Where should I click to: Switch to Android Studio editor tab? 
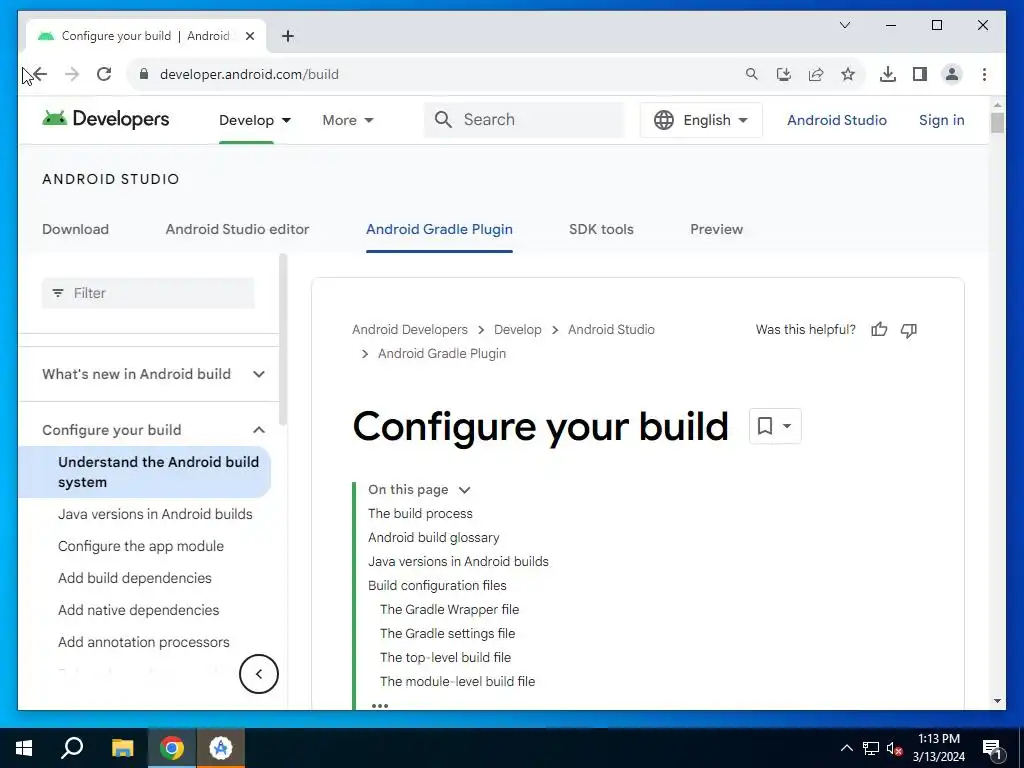point(237,229)
